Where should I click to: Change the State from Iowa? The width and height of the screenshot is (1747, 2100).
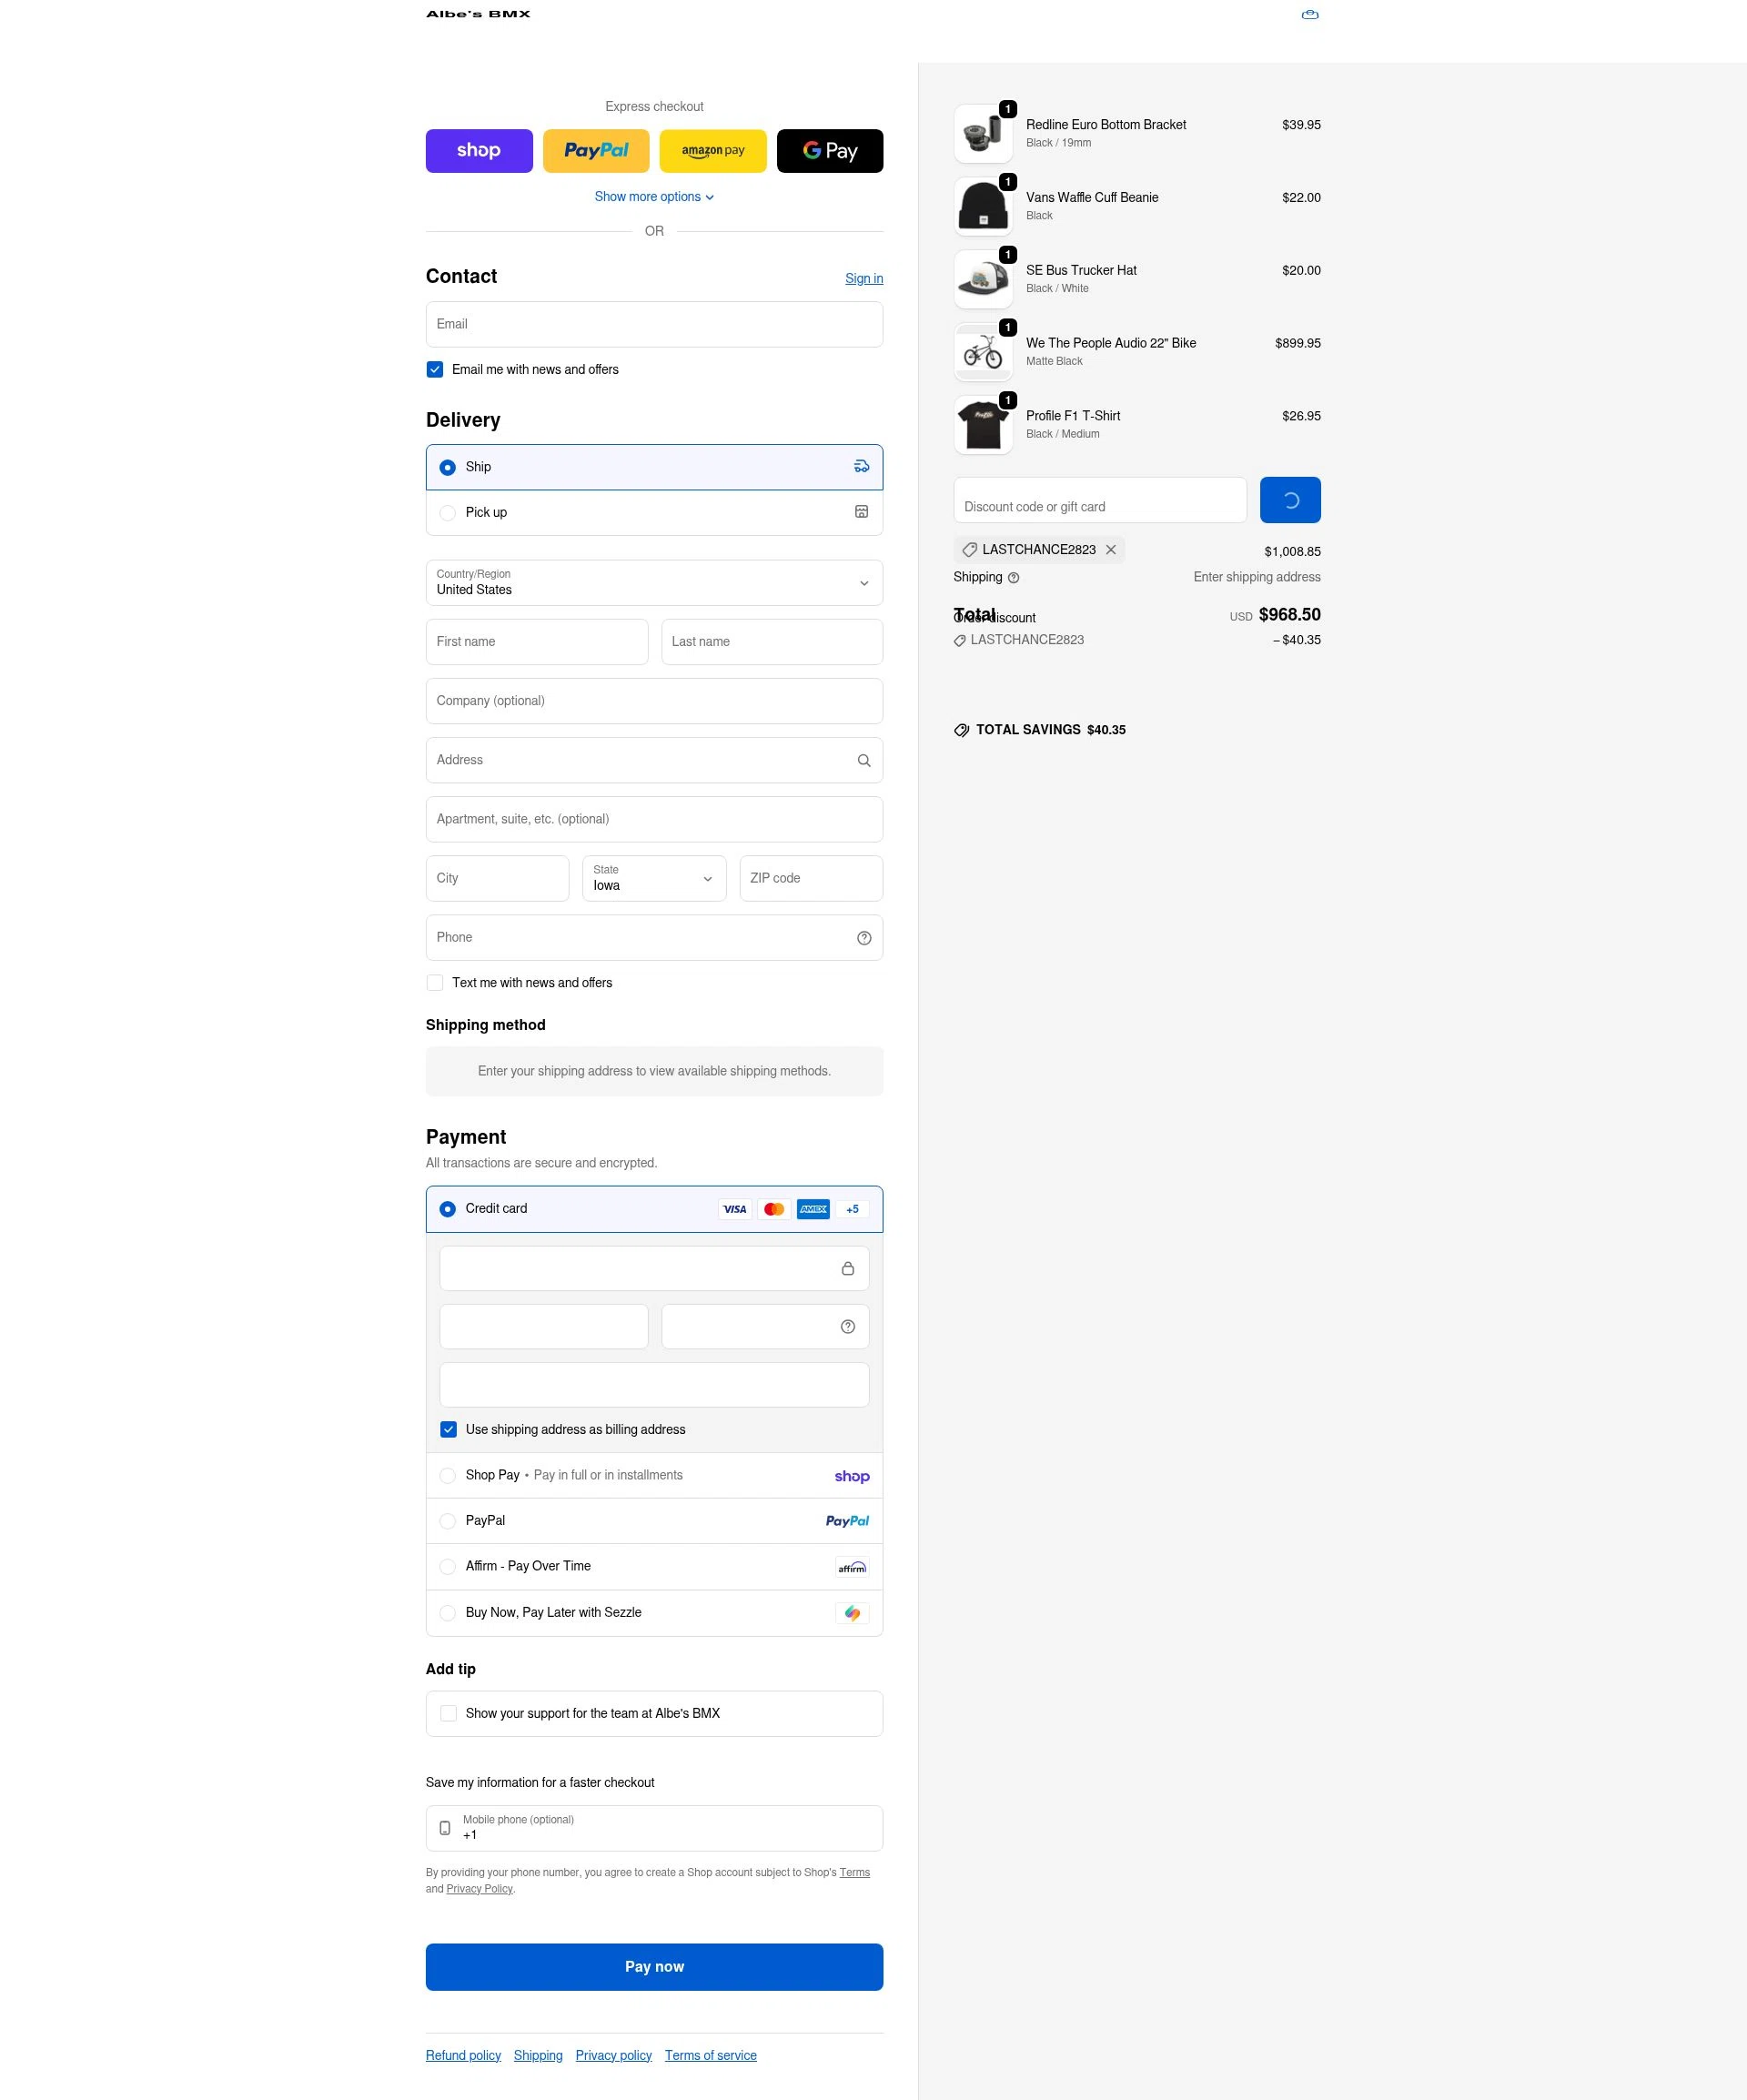654,878
